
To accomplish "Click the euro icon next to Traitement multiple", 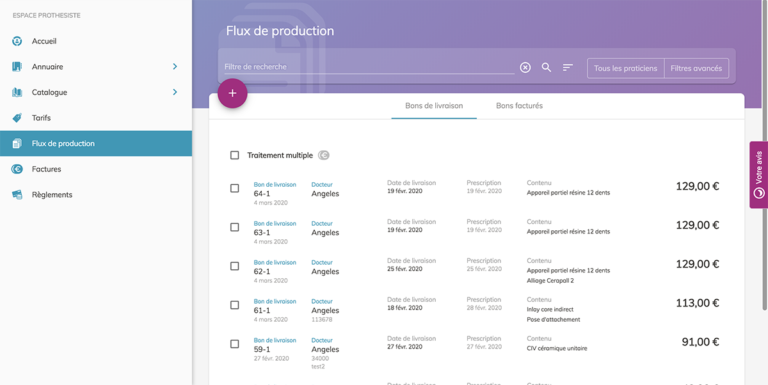I will pos(323,155).
